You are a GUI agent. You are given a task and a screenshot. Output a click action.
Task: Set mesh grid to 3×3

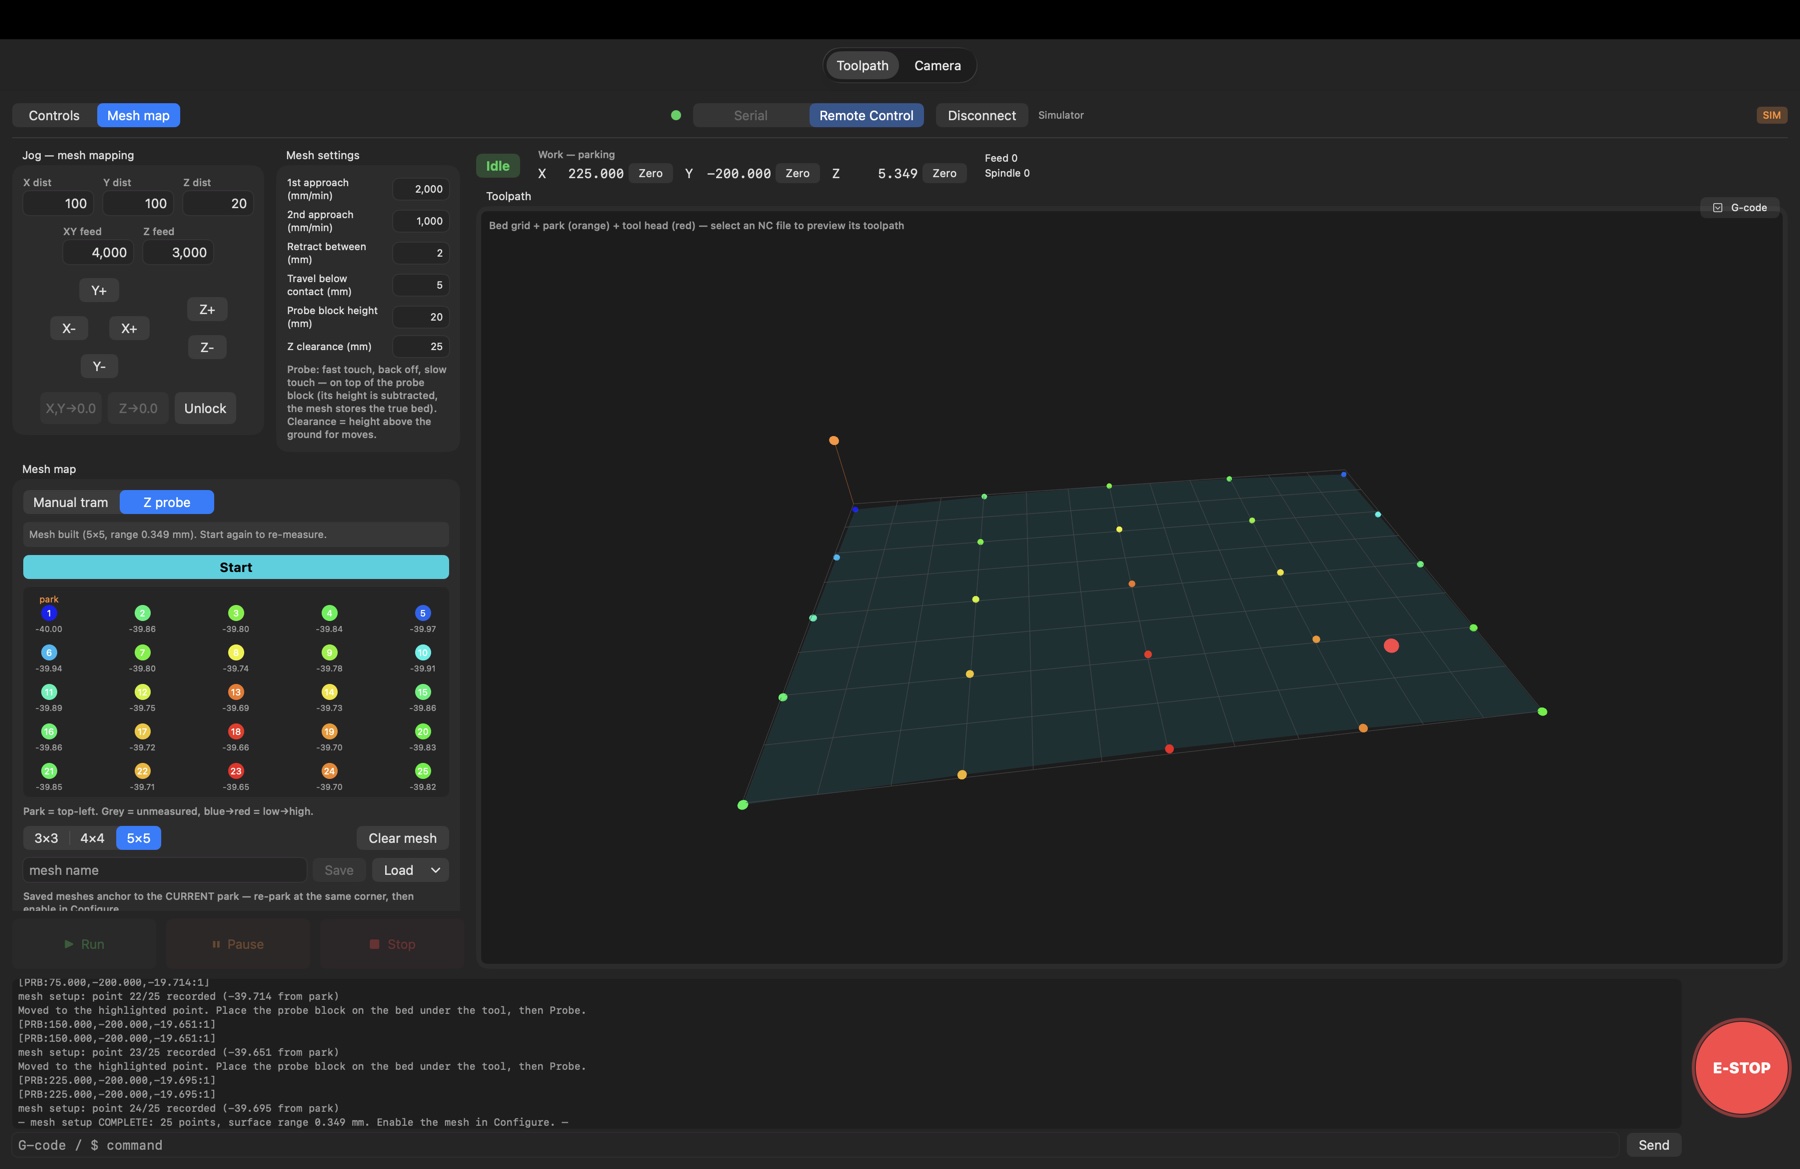coord(46,838)
